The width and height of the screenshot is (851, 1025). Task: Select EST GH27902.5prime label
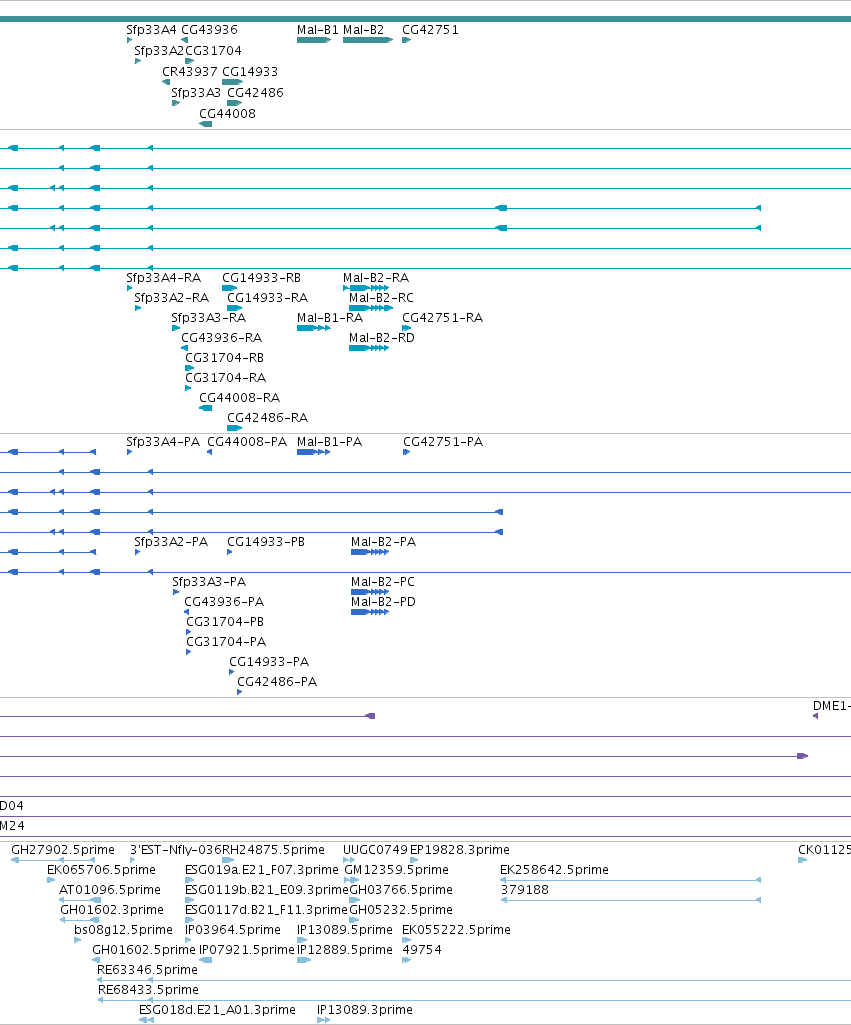[x=63, y=850]
